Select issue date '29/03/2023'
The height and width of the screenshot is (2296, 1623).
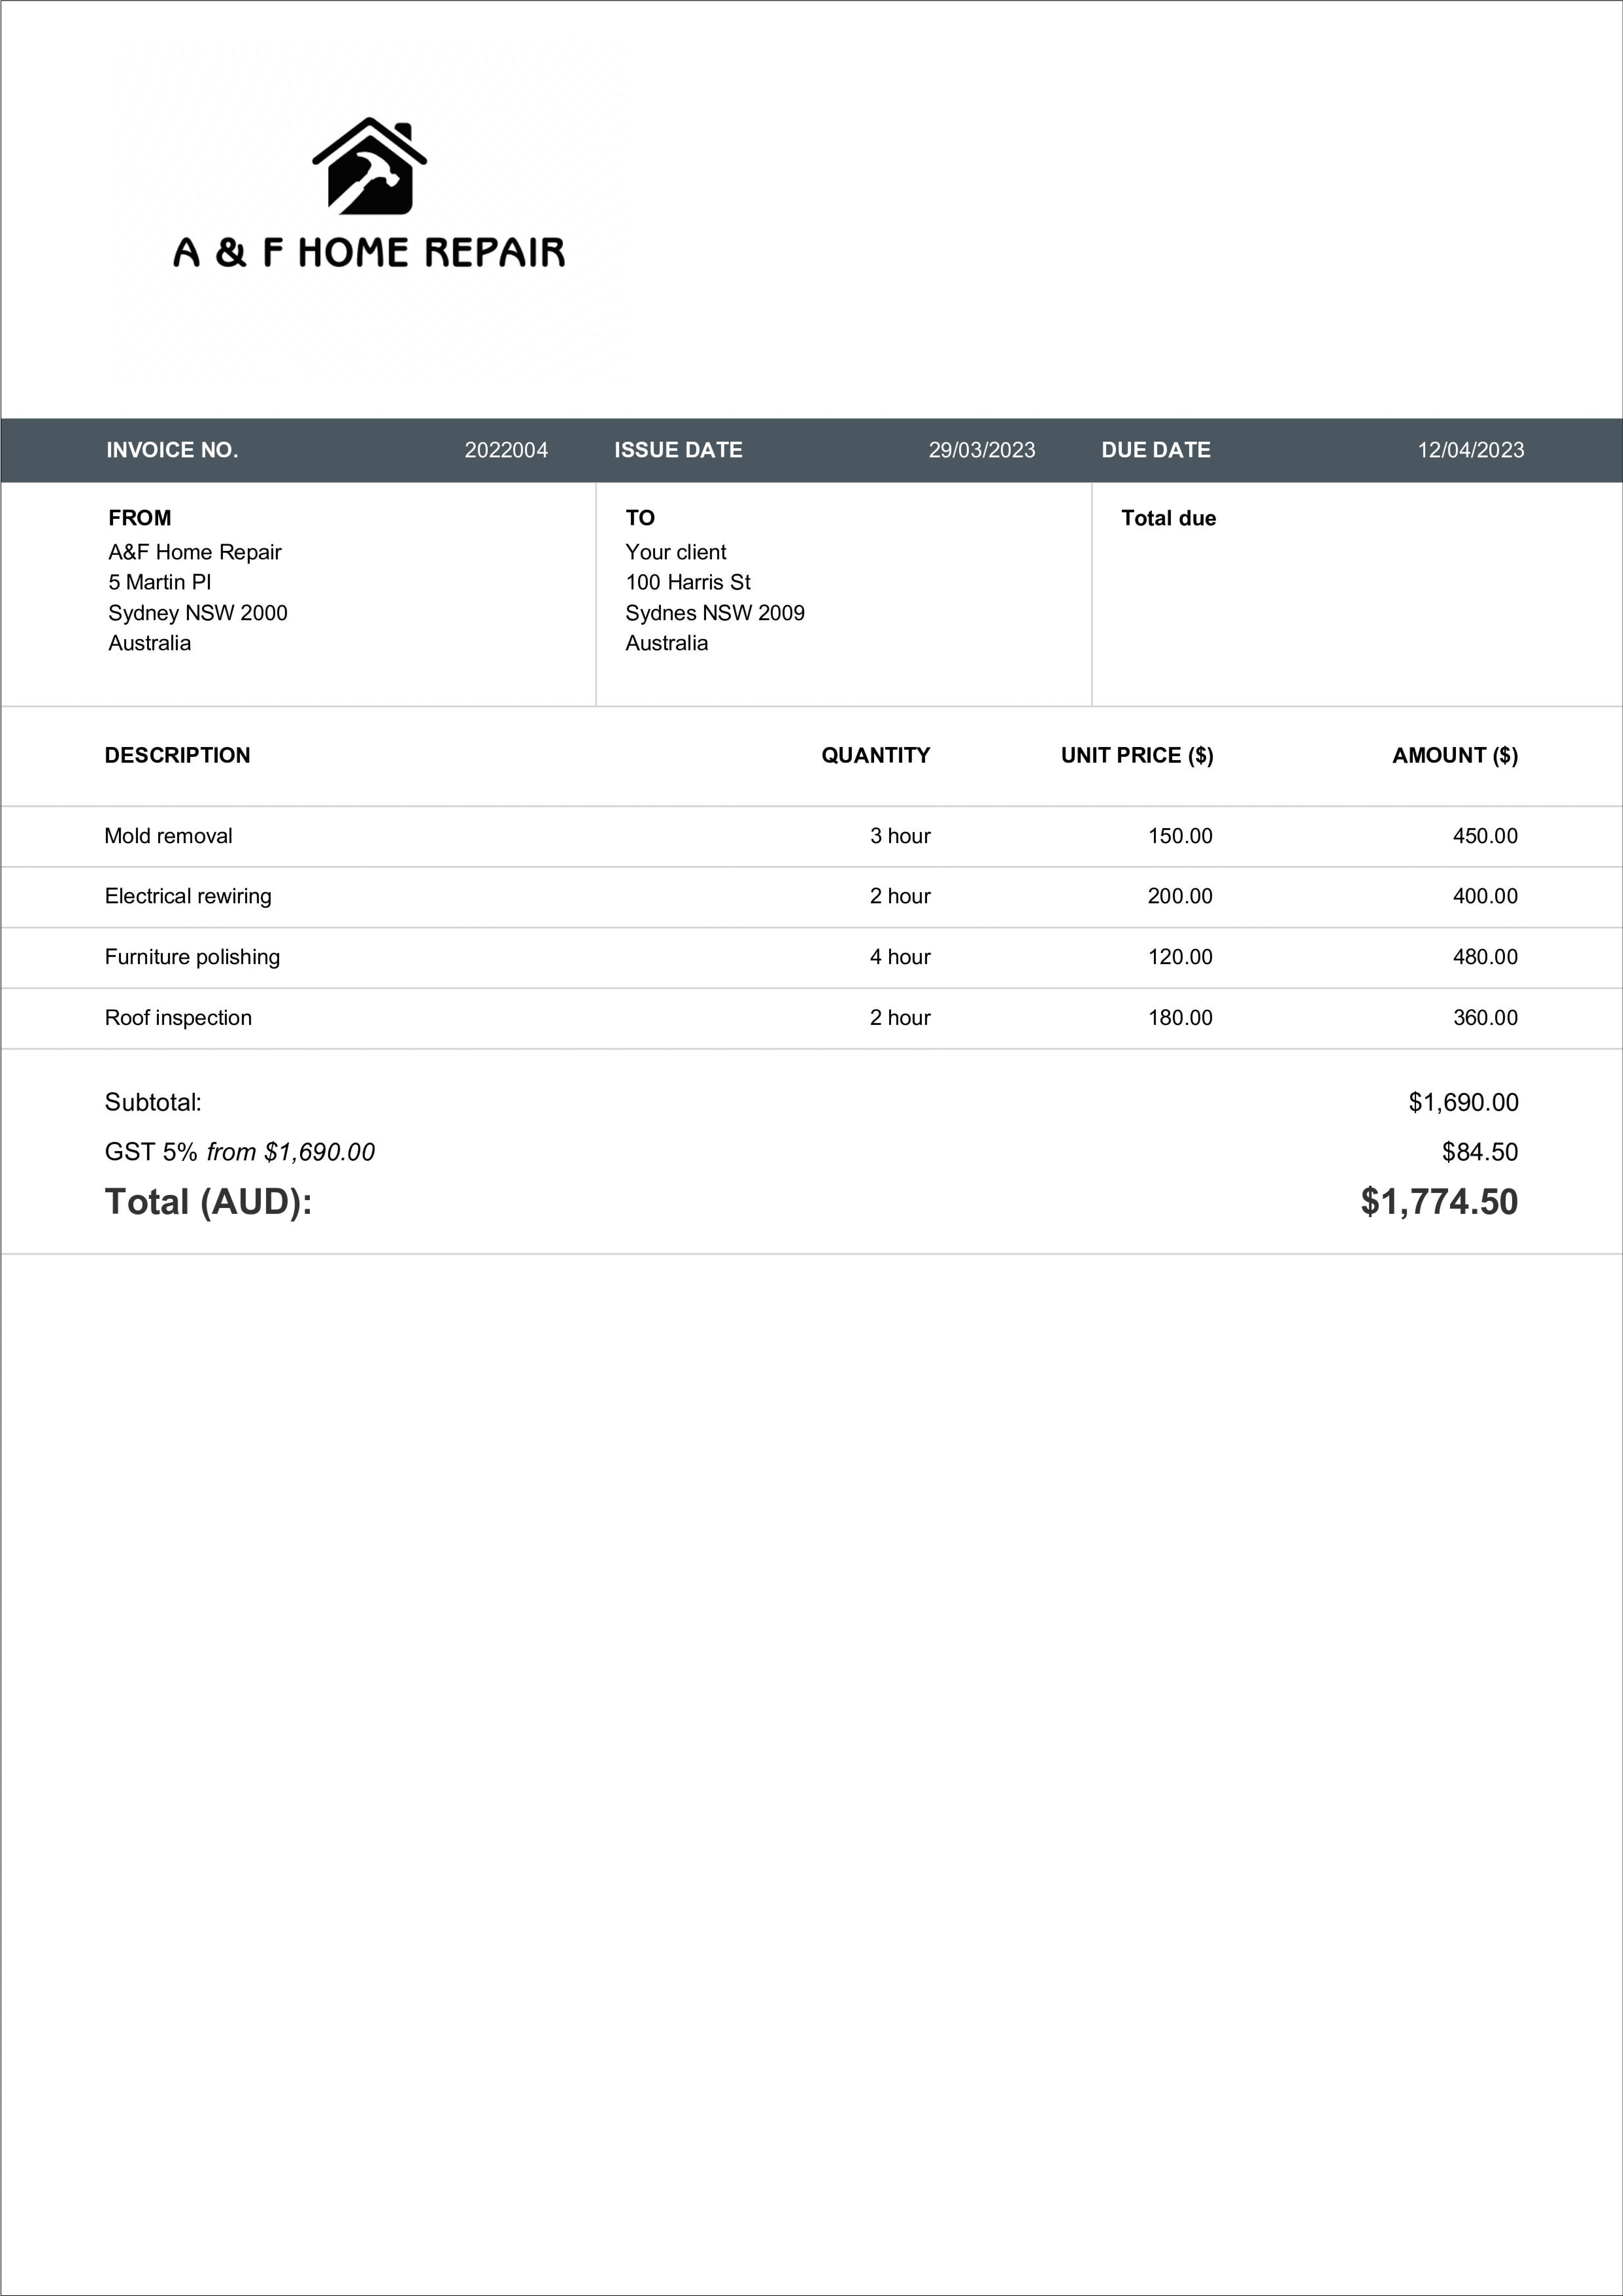click(x=982, y=450)
